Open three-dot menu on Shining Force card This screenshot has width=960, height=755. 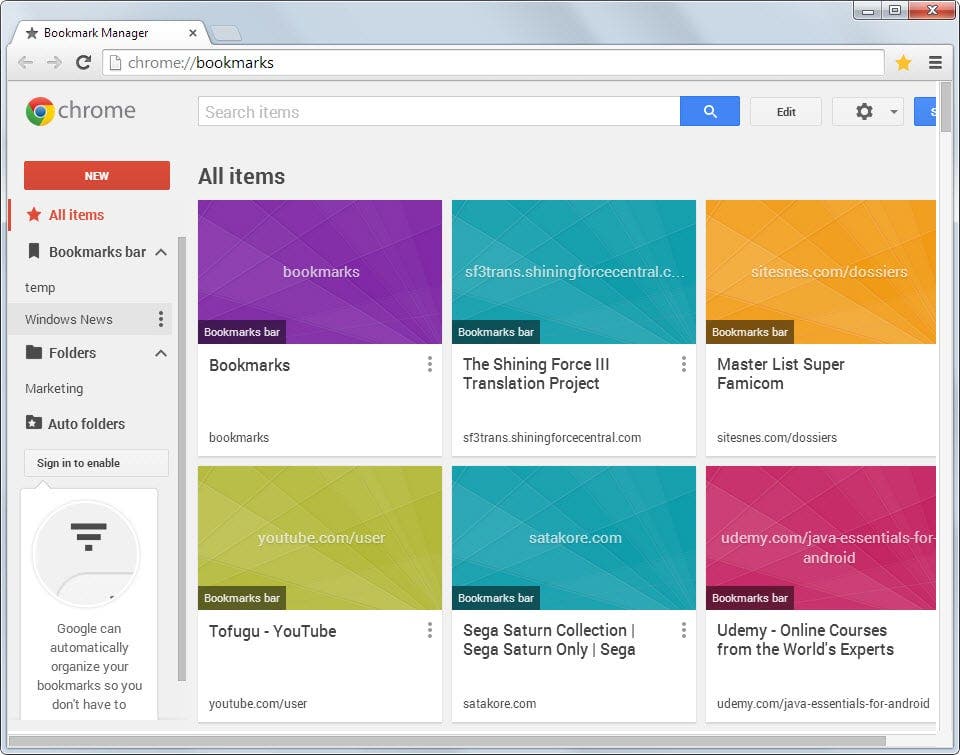coord(683,364)
